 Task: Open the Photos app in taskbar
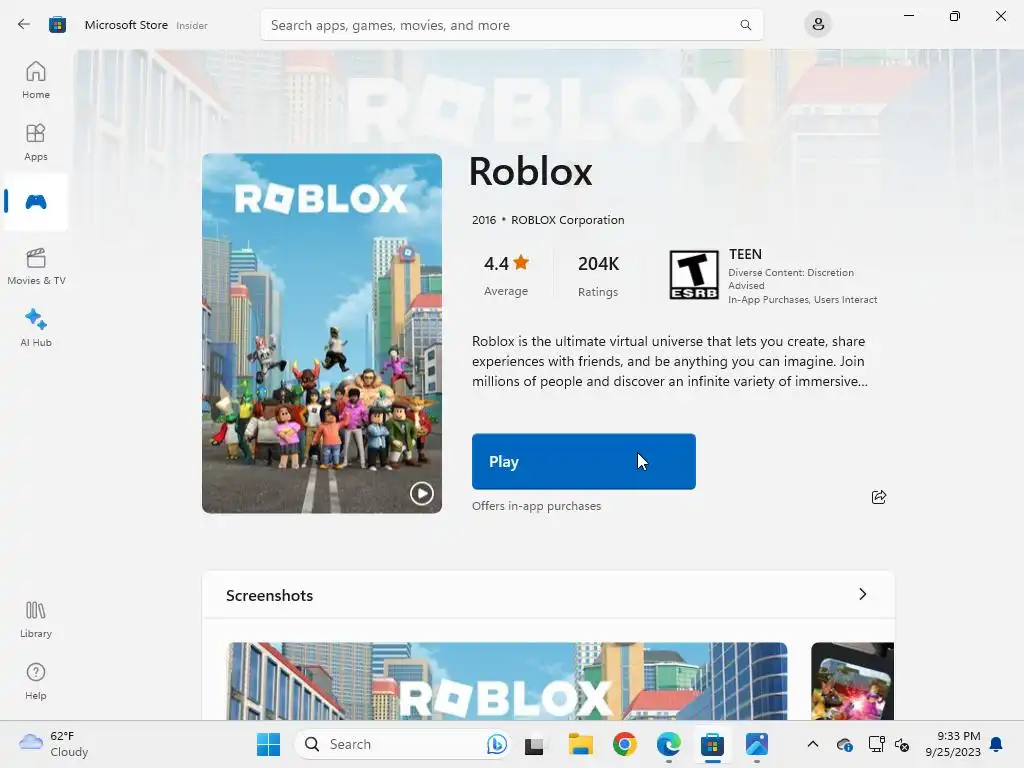[x=757, y=744]
